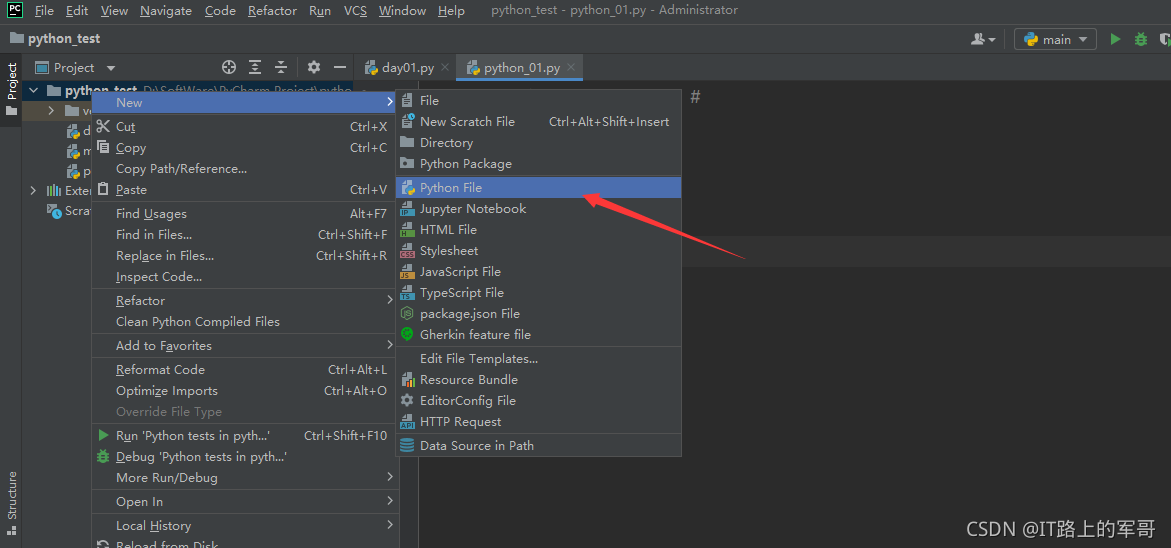Run 'Python tests in pyth...'
The width and height of the screenshot is (1171, 548).
tap(243, 435)
